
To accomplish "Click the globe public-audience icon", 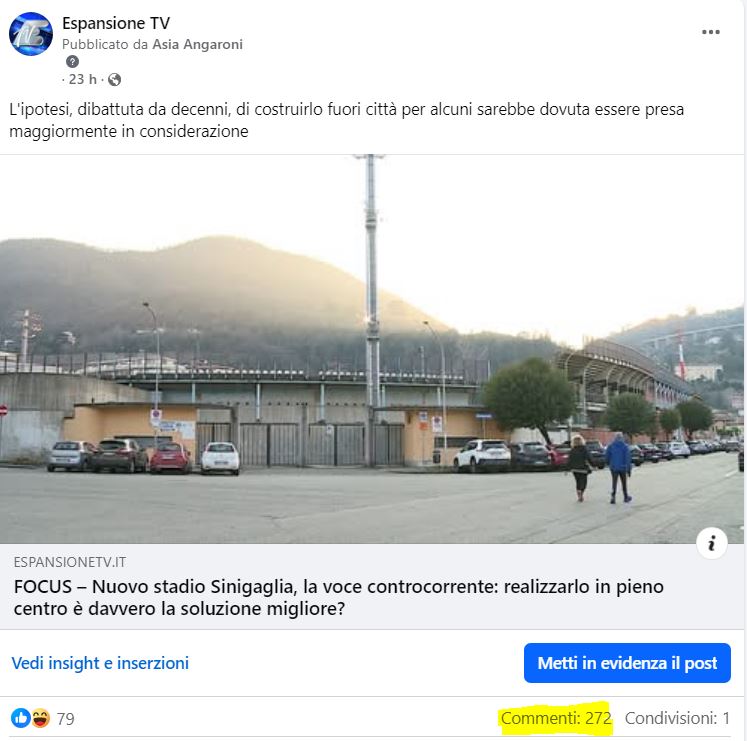I will (114, 80).
